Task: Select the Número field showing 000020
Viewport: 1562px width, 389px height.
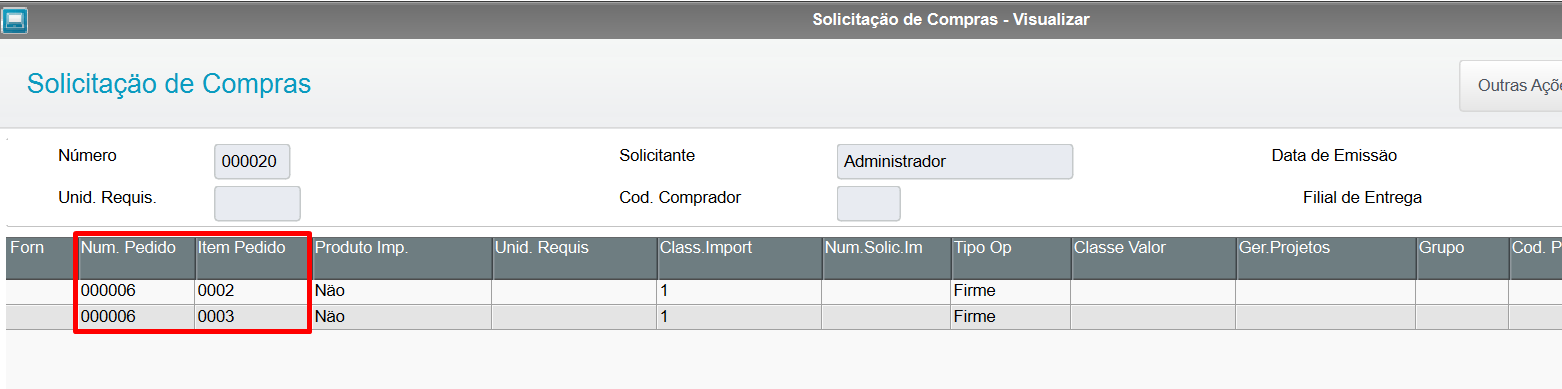Action: coord(252,161)
